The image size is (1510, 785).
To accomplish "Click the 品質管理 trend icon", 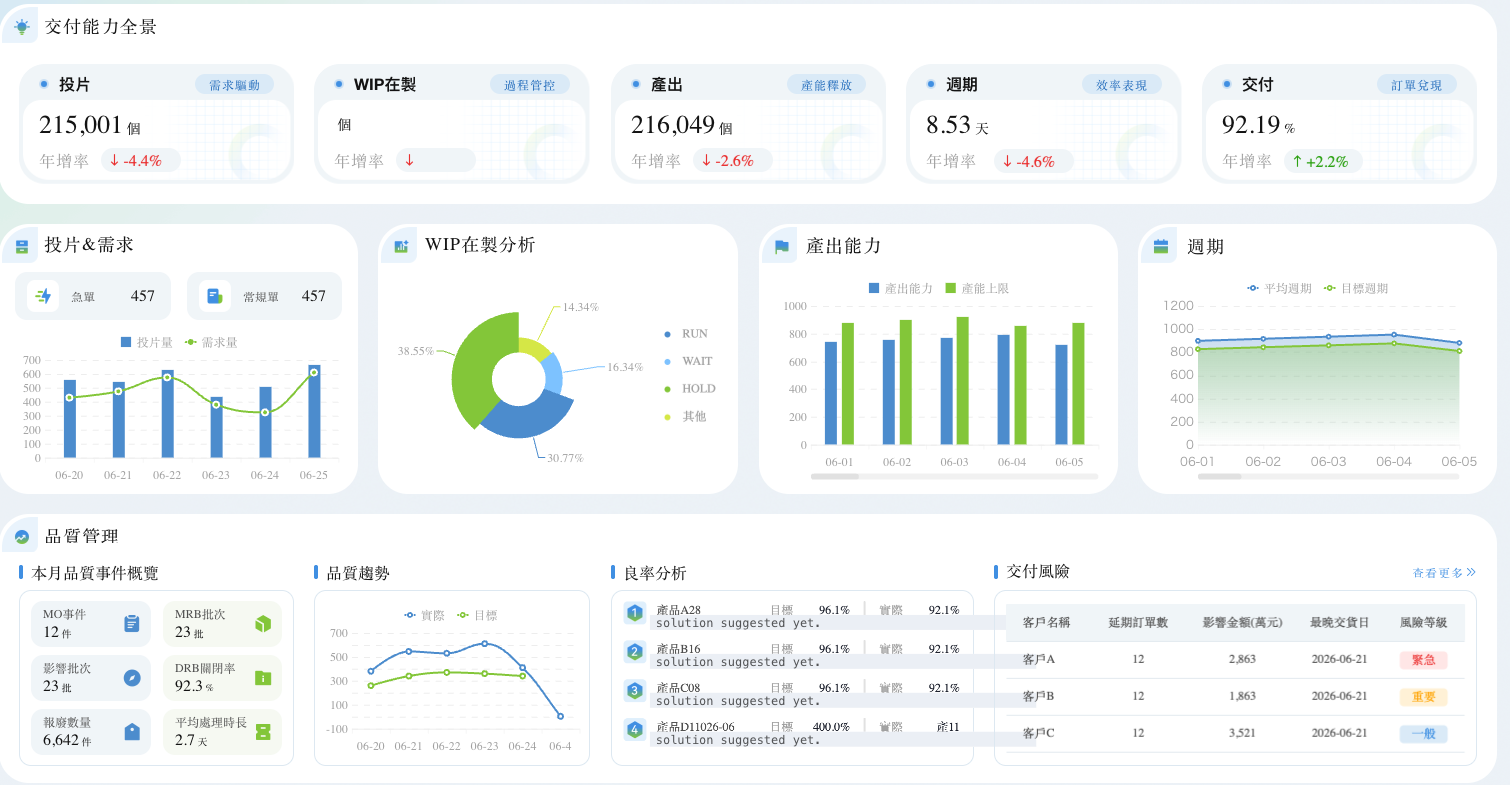I will (x=22, y=537).
